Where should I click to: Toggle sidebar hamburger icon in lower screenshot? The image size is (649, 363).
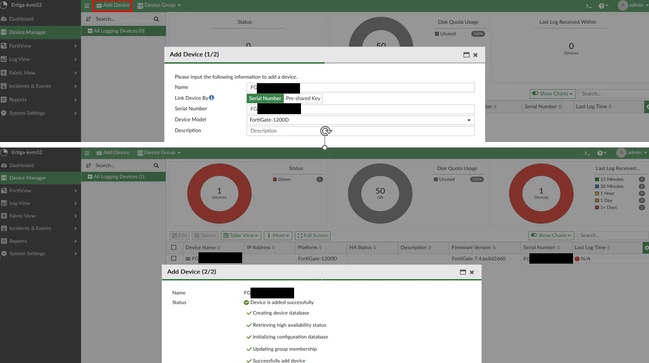tap(87, 153)
